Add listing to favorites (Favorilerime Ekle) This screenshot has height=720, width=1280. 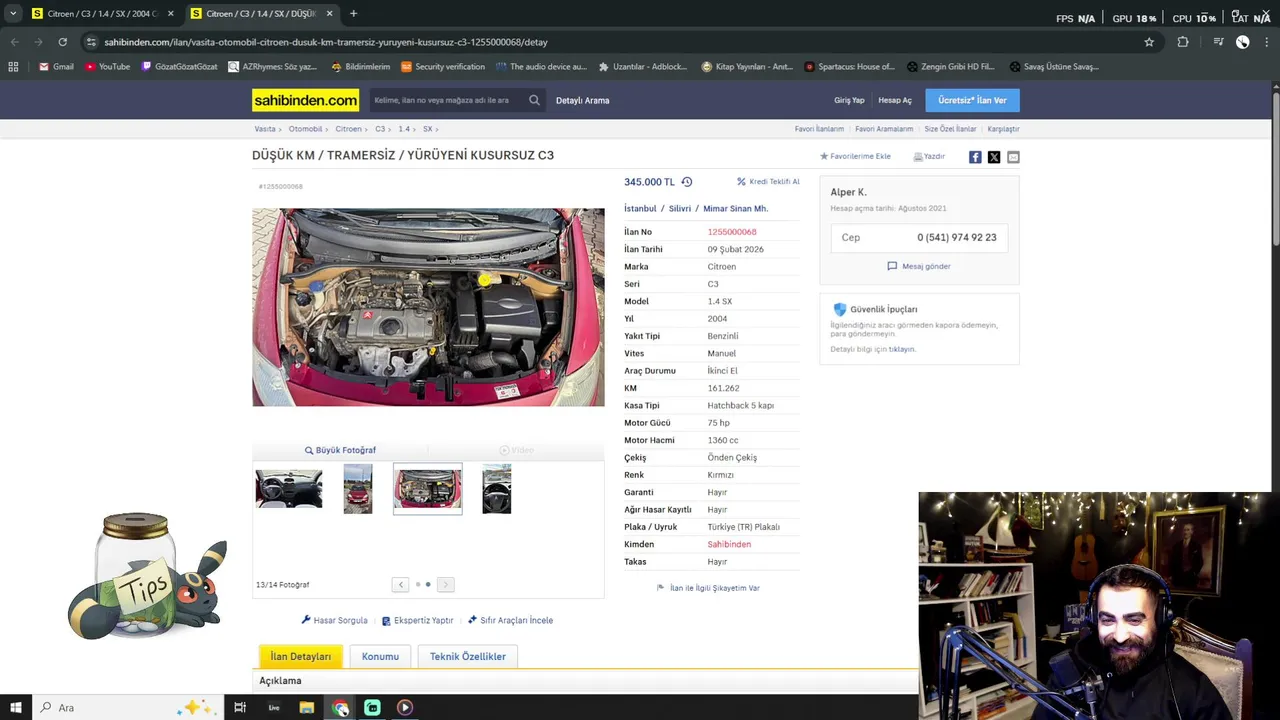(855, 156)
